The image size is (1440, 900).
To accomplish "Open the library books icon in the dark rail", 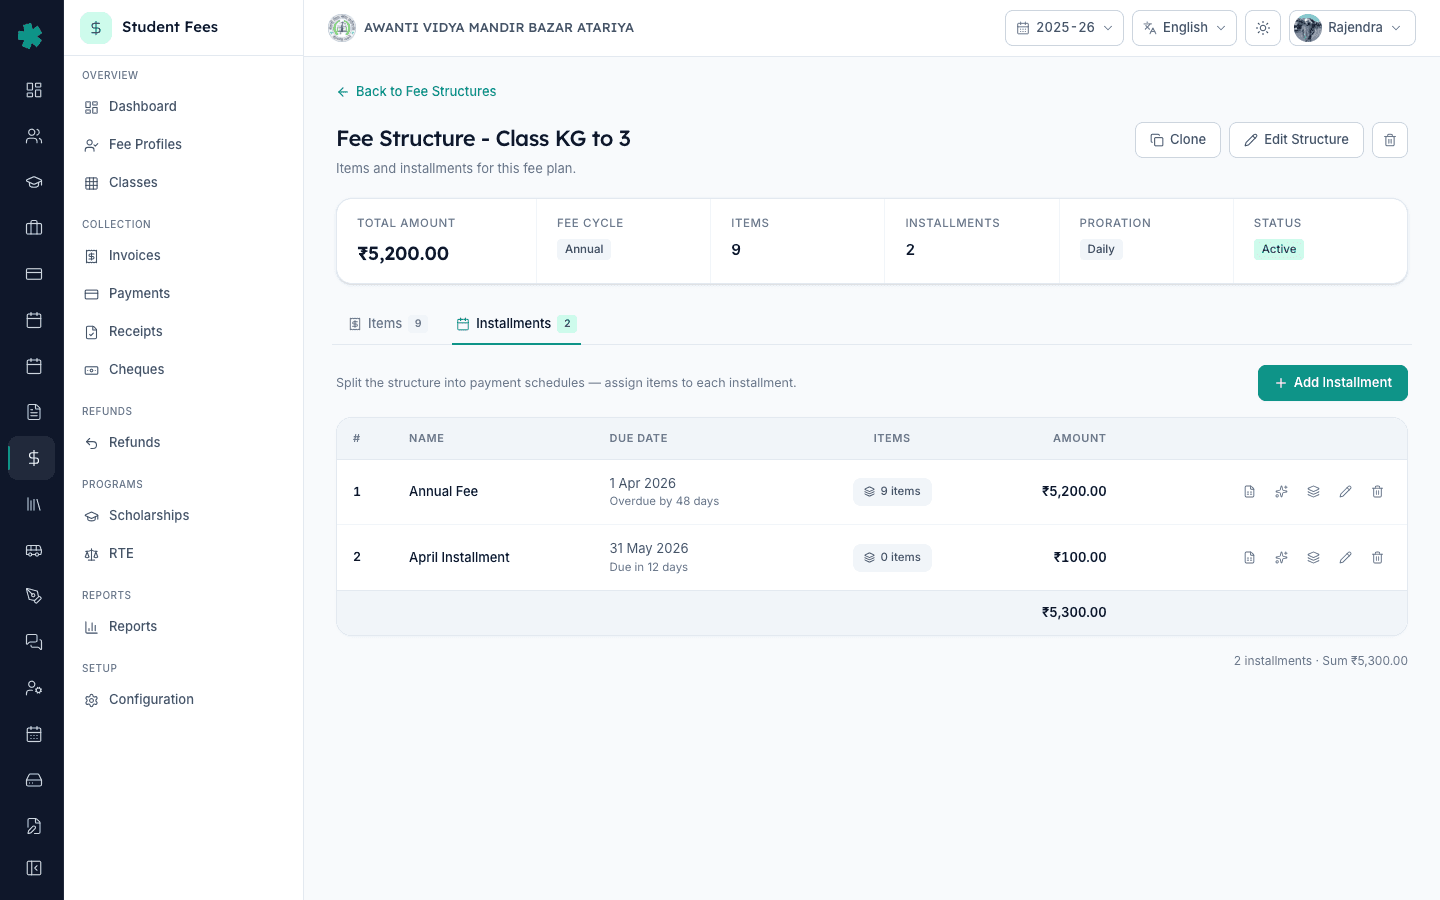I will (34, 504).
